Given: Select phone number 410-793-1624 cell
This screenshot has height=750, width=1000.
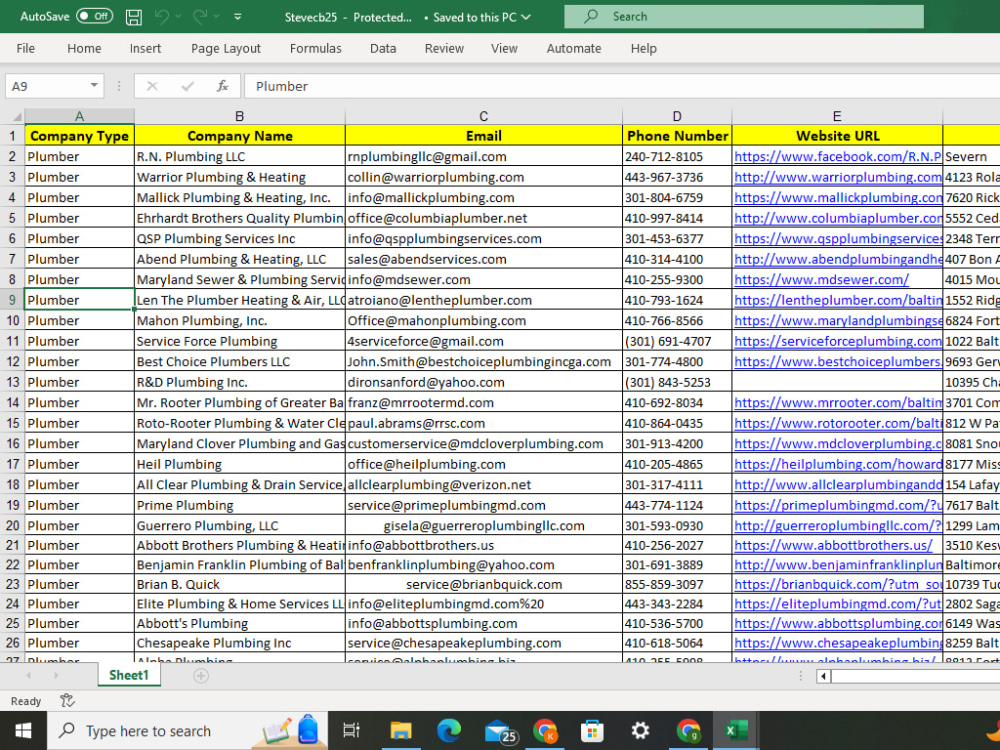Looking at the screenshot, I should coord(677,300).
